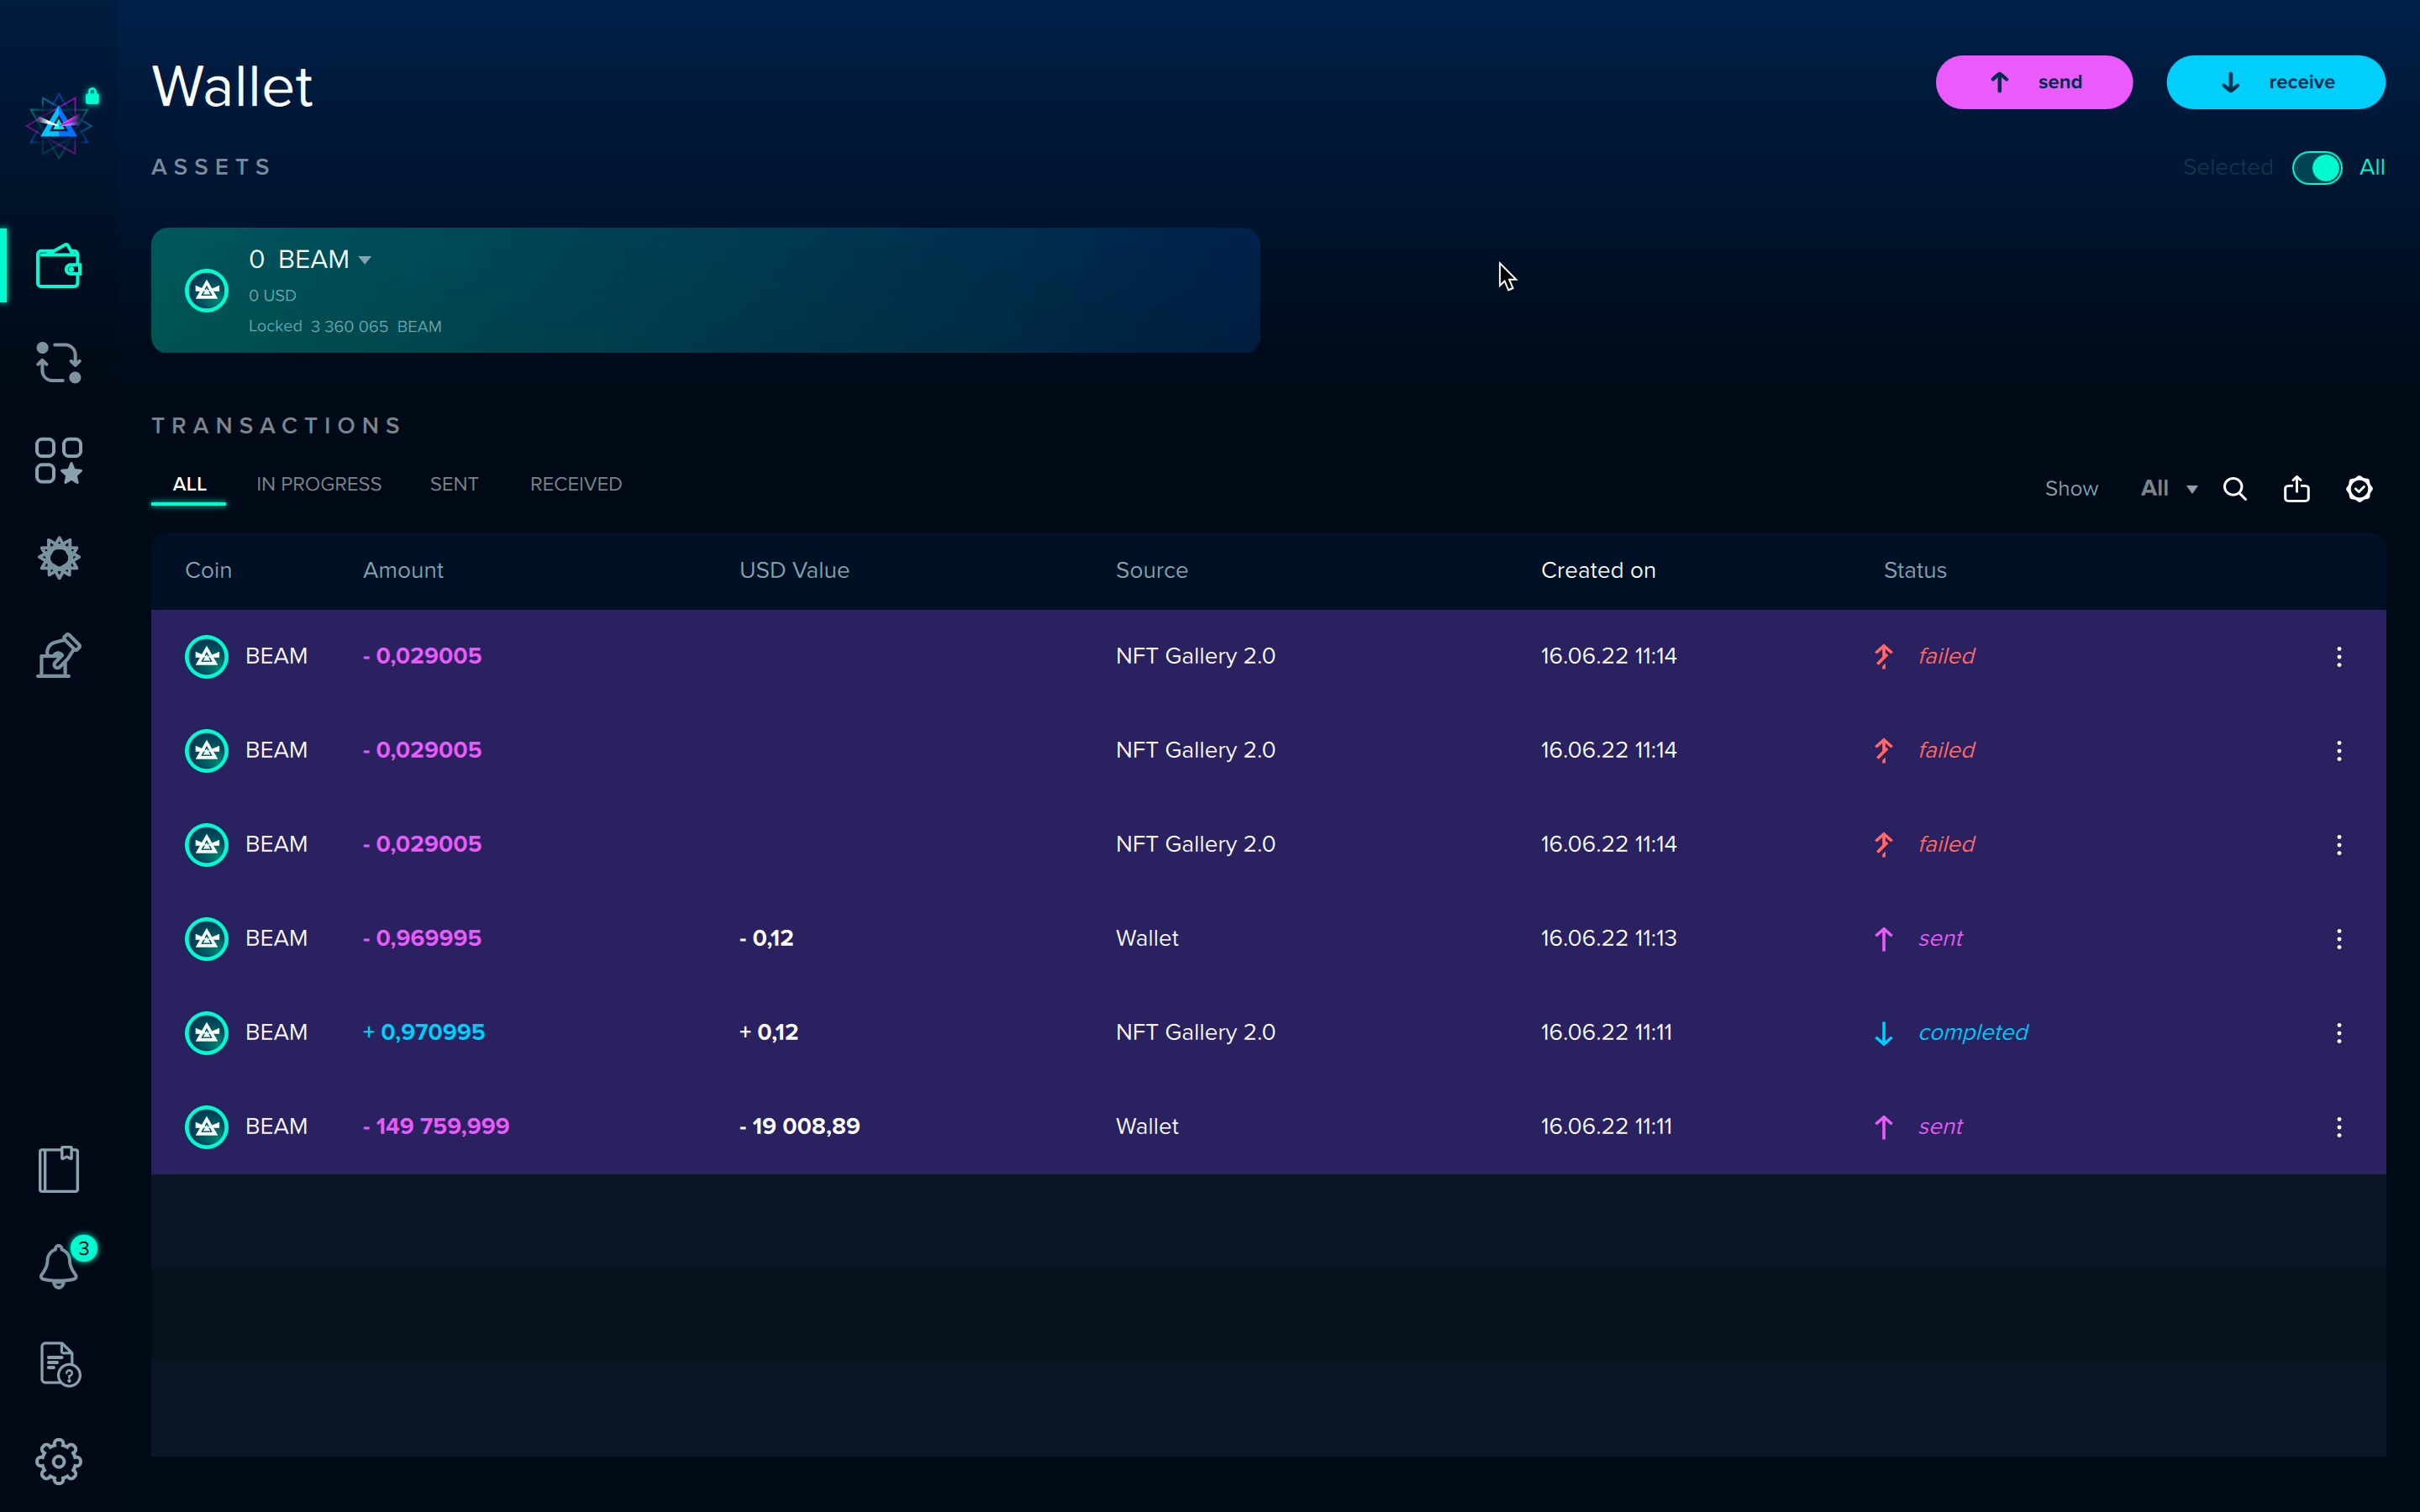The image size is (2420, 1512).
Task: Switch to the IN PROGRESS tab
Action: tap(318, 484)
